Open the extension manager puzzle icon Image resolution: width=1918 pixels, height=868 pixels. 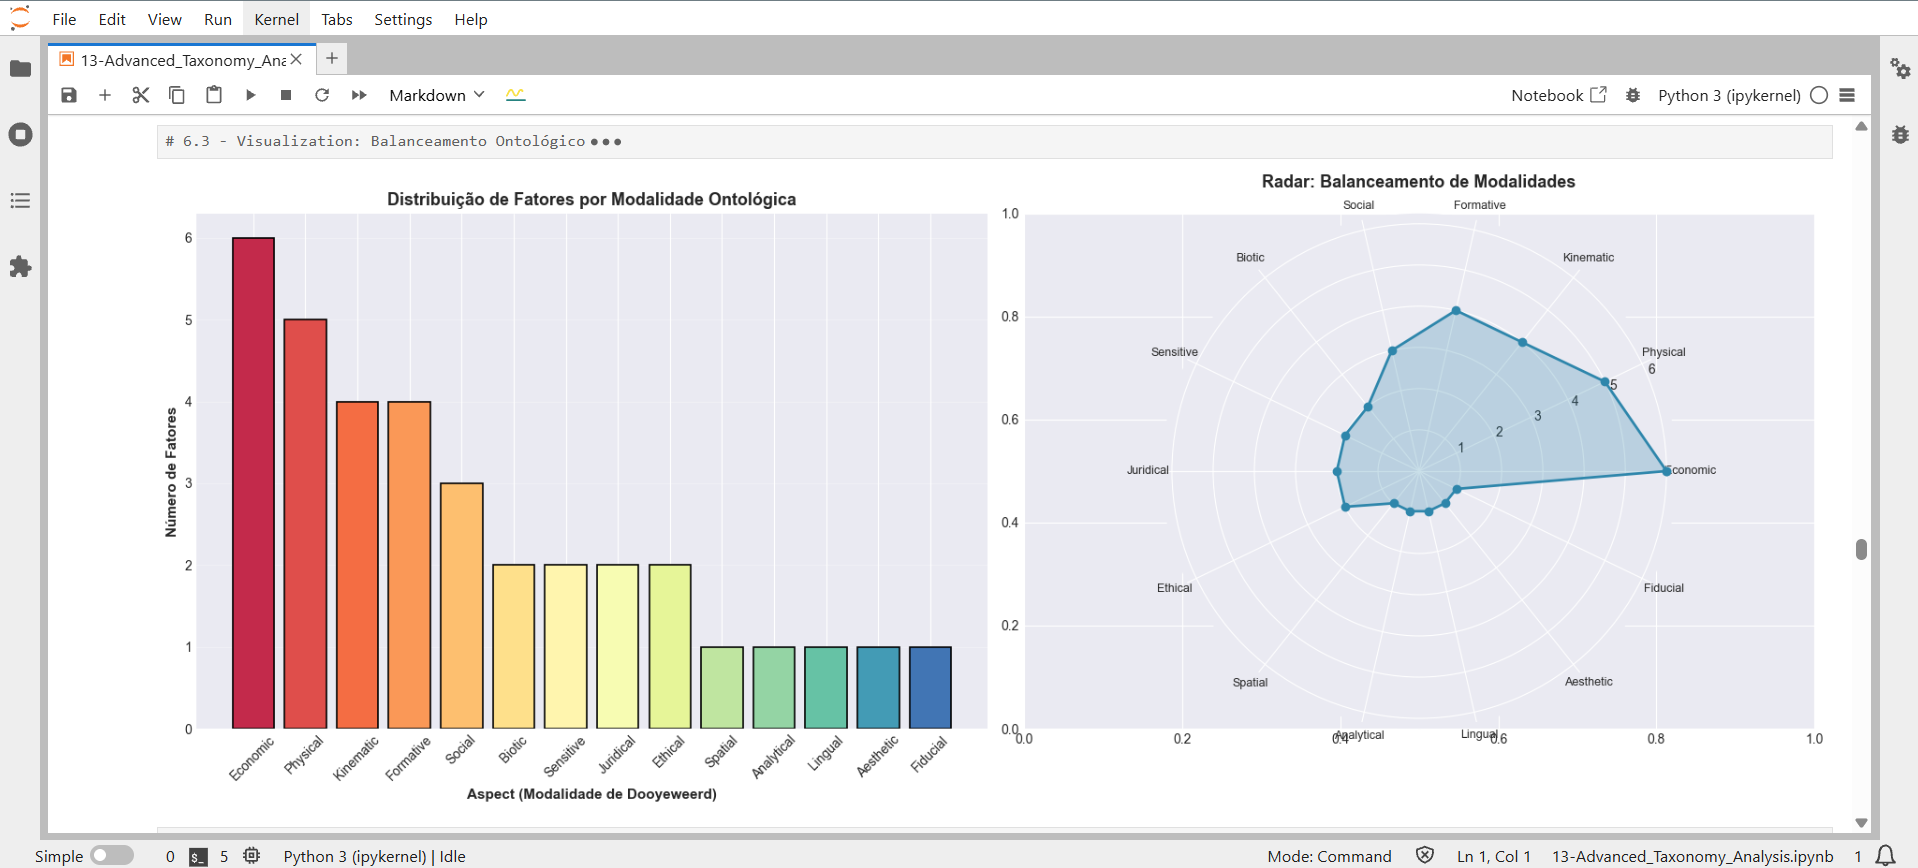click(x=20, y=267)
